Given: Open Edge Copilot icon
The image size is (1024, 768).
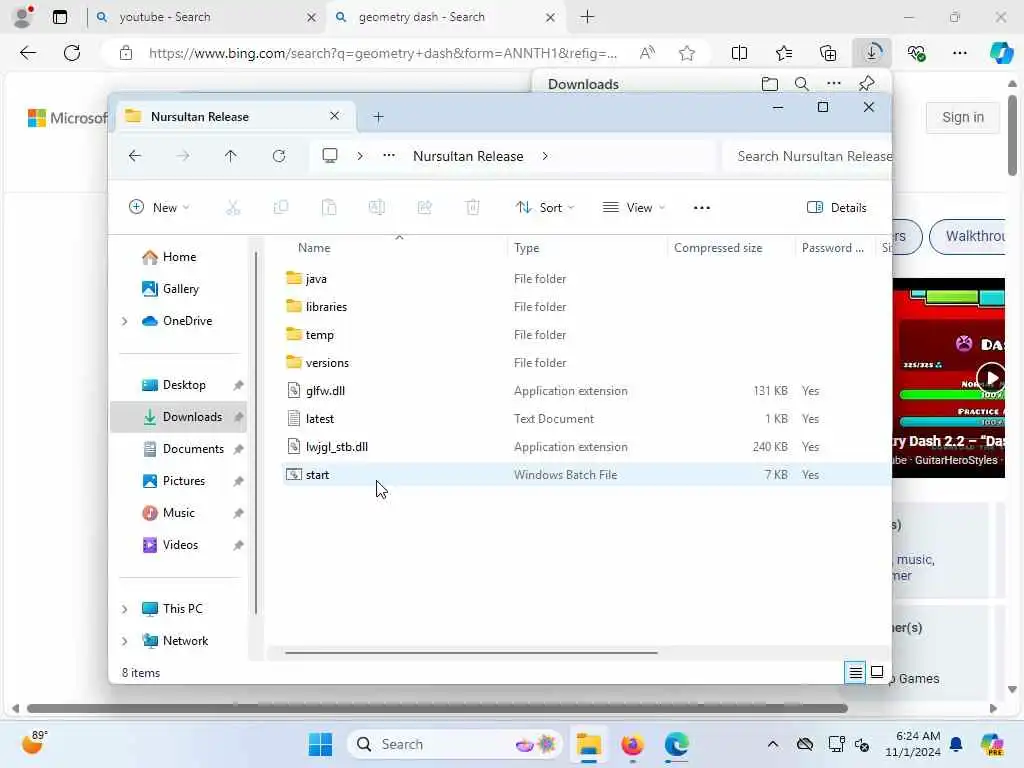Looking at the screenshot, I should click(1001, 53).
